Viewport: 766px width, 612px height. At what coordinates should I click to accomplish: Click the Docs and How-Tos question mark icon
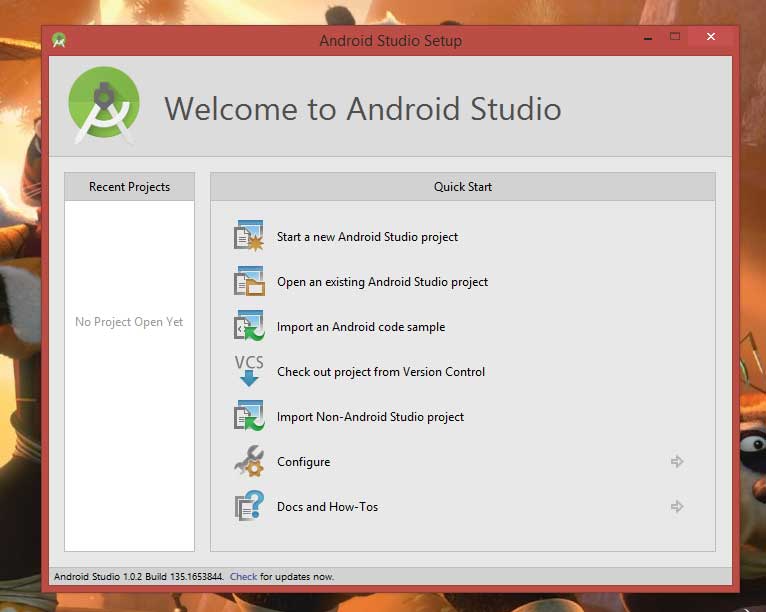[x=249, y=506]
